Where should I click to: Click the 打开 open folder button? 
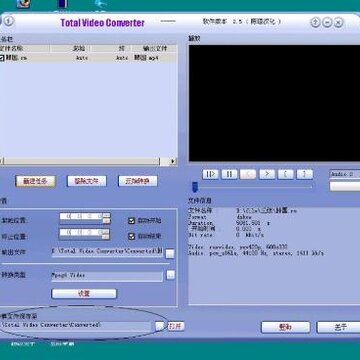pos(176,326)
